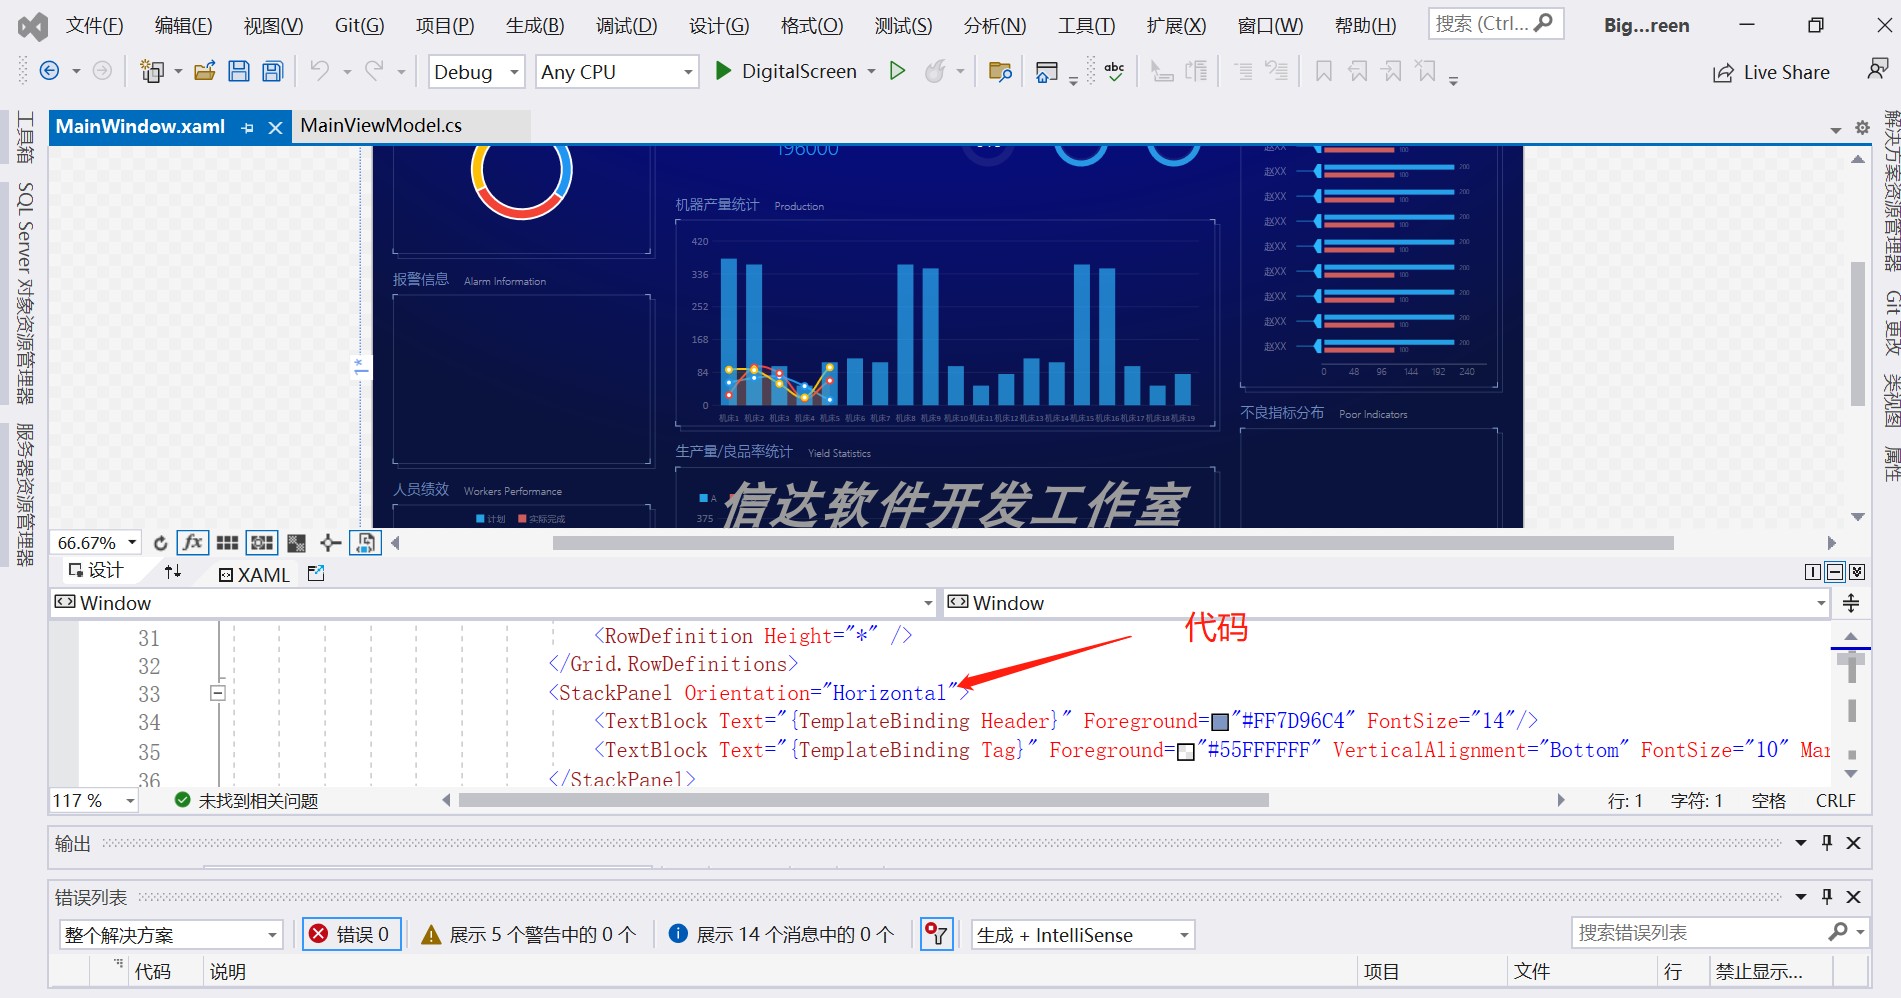The width and height of the screenshot is (1901, 998).
Task: Clear all bookmarks with the crossed bookmark icon
Action: [1426, 71]
